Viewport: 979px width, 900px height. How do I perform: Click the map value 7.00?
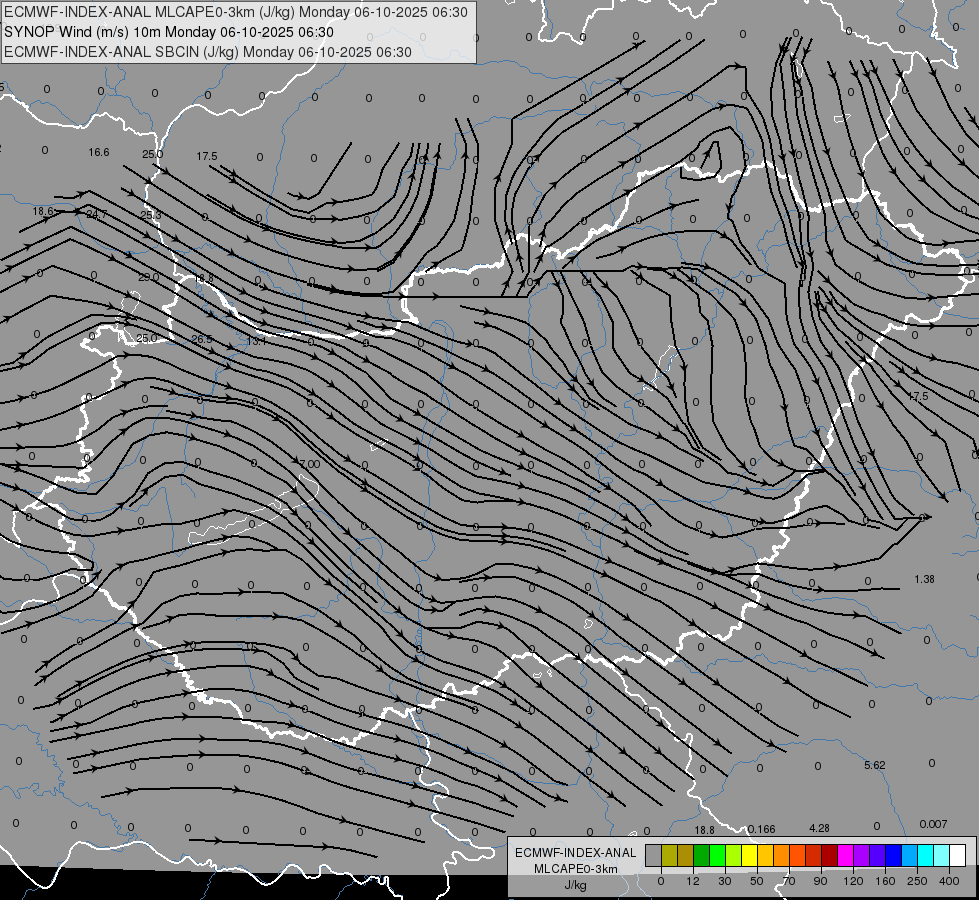point(310,464)
